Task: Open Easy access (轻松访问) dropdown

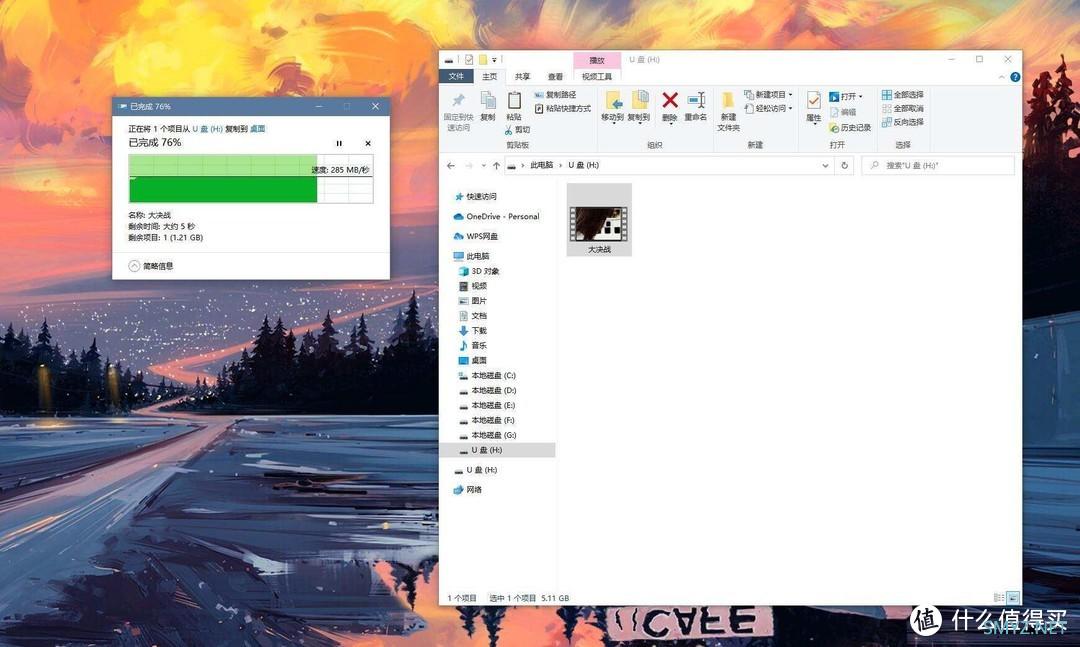Action: pyautogui.click(x=768, y=109)
